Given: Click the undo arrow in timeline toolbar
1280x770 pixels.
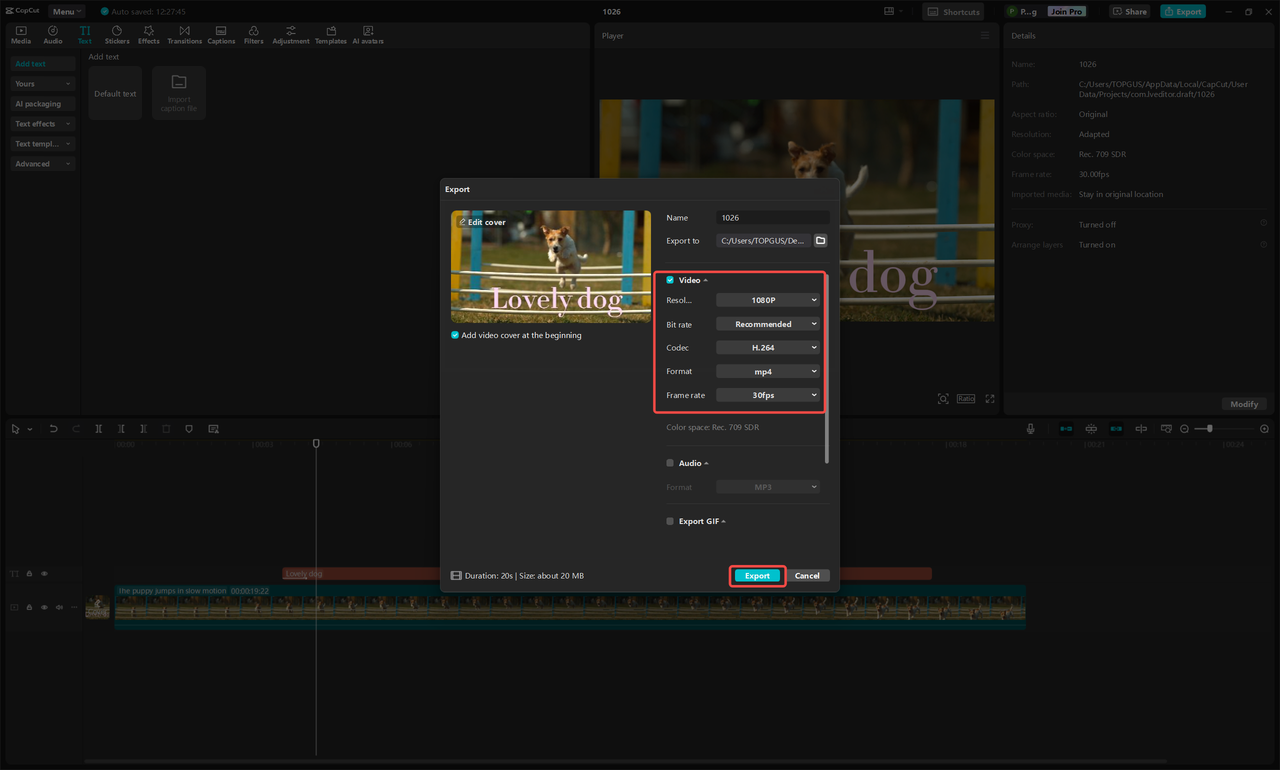Looking at the screenshot, I should tap(53, 429).
